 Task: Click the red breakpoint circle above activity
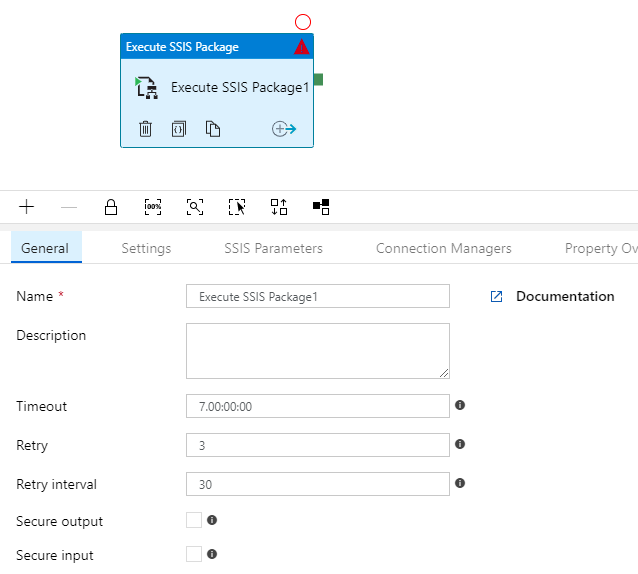303,22
